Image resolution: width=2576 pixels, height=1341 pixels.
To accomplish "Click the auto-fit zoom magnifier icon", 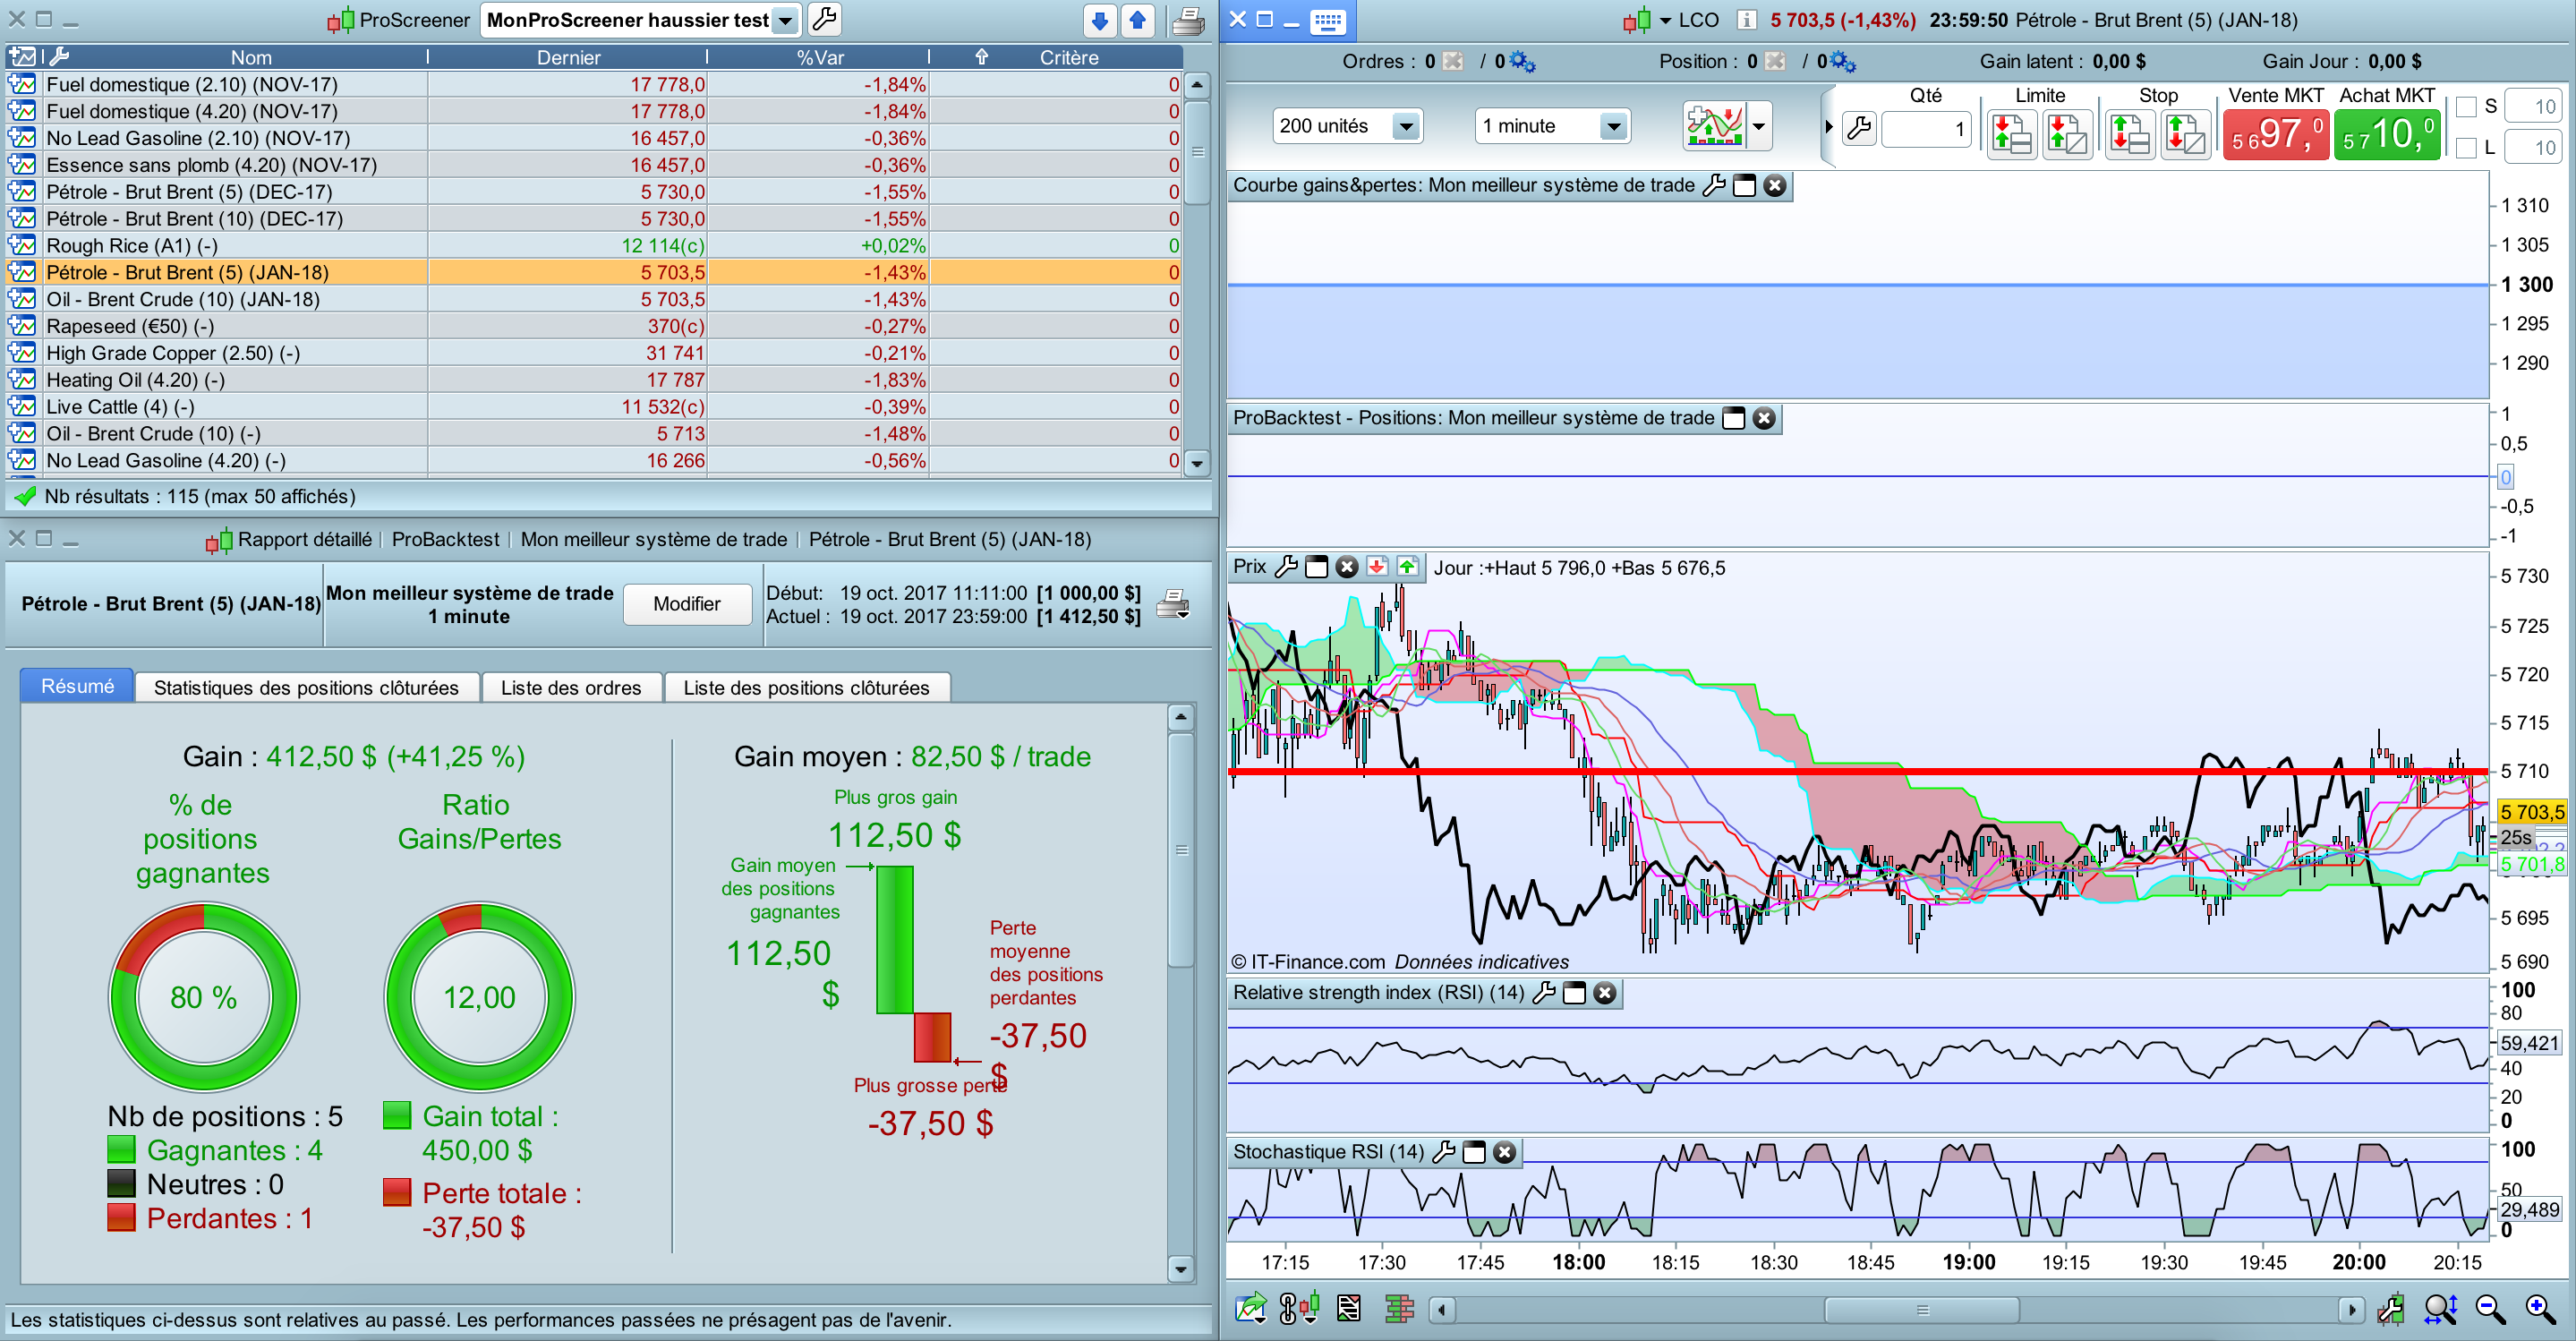I will (x=2439, y=1308).
